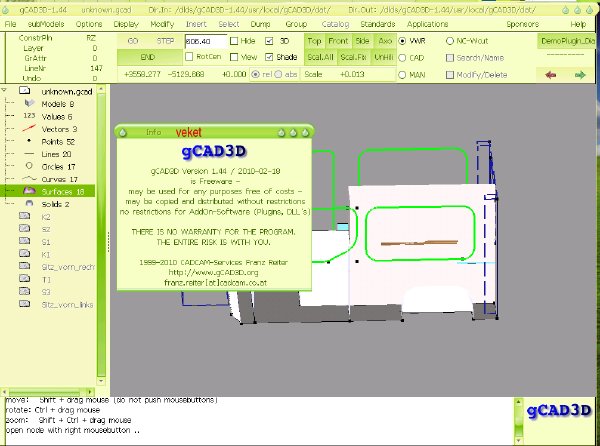Screen dimensions: 600x446
Task: Open the File menu
Action: coord(10,24)
